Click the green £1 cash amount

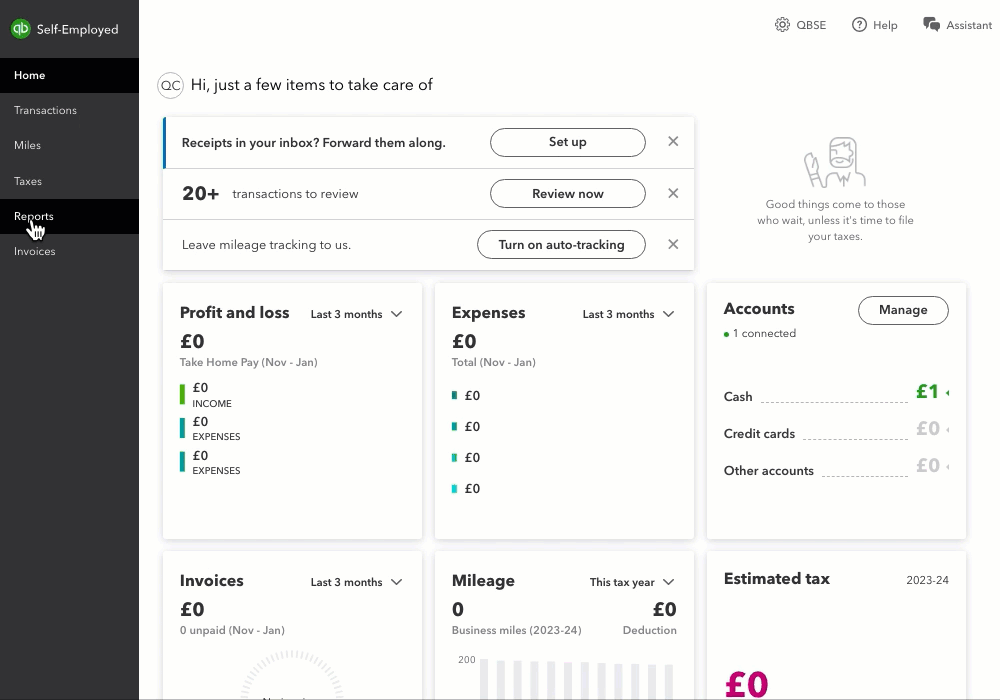point(927,391)
